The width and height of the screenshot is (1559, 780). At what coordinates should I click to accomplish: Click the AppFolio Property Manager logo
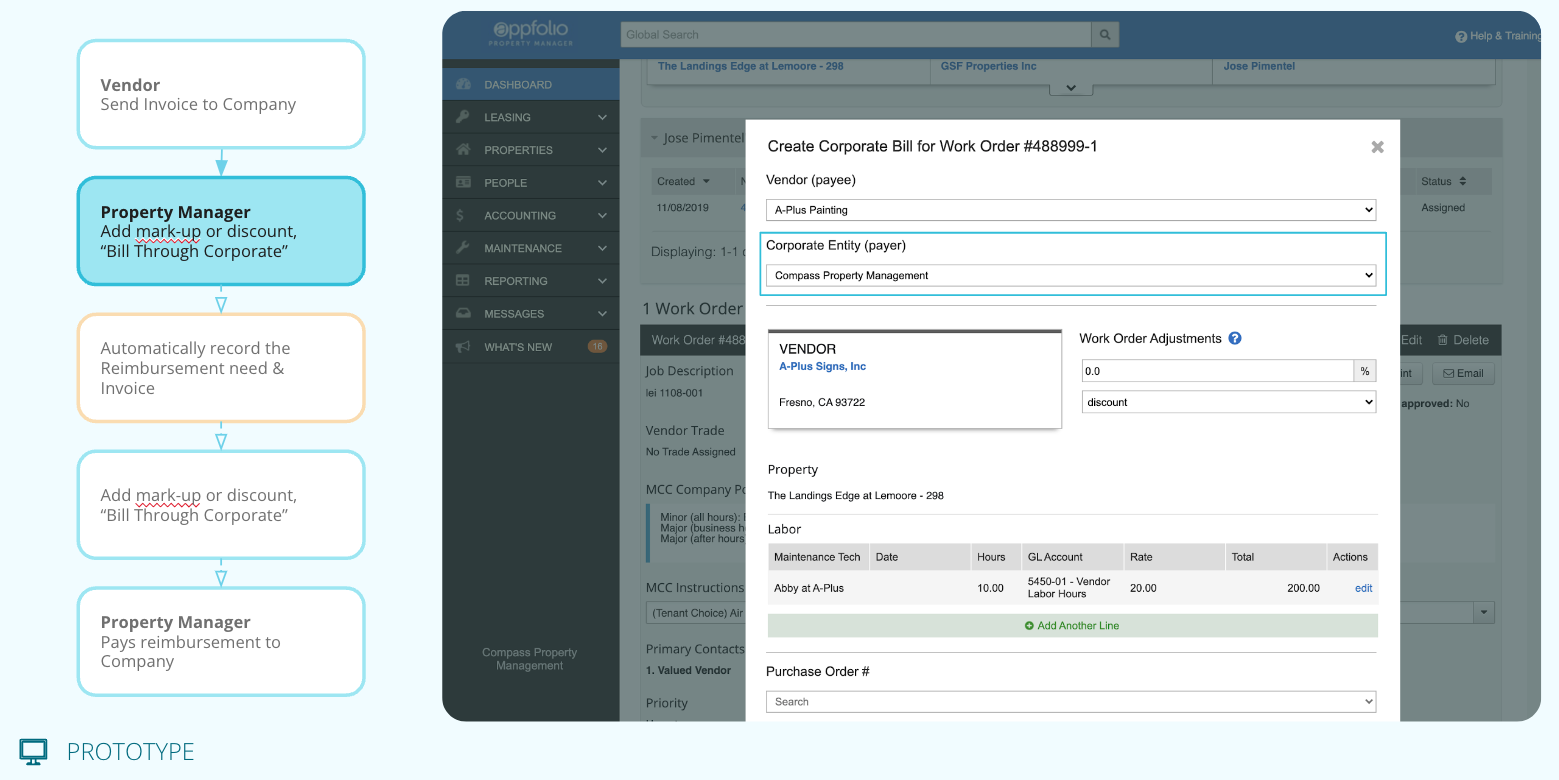(x=531, y=34)
